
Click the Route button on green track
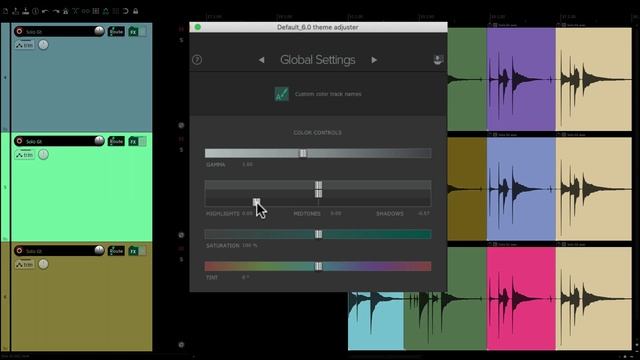point(116,141)
